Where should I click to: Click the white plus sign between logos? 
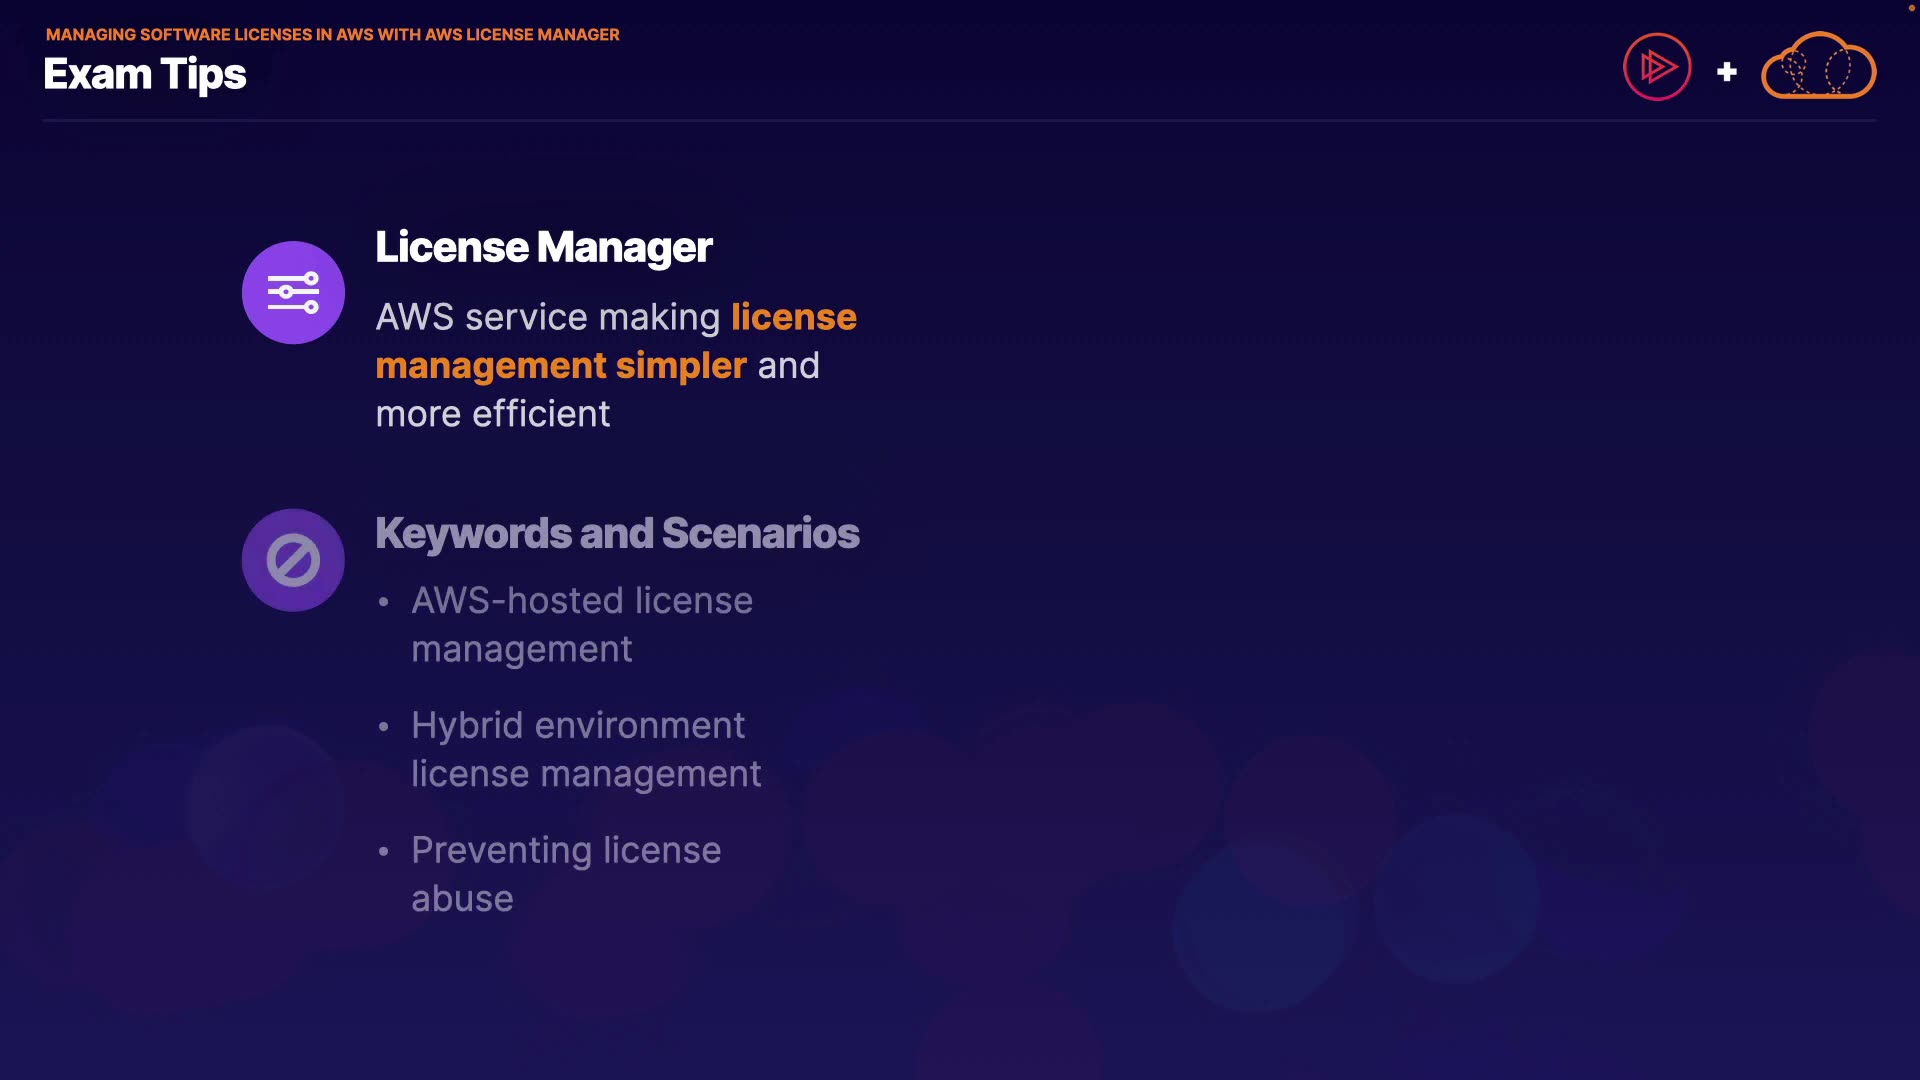point(1726,72)
